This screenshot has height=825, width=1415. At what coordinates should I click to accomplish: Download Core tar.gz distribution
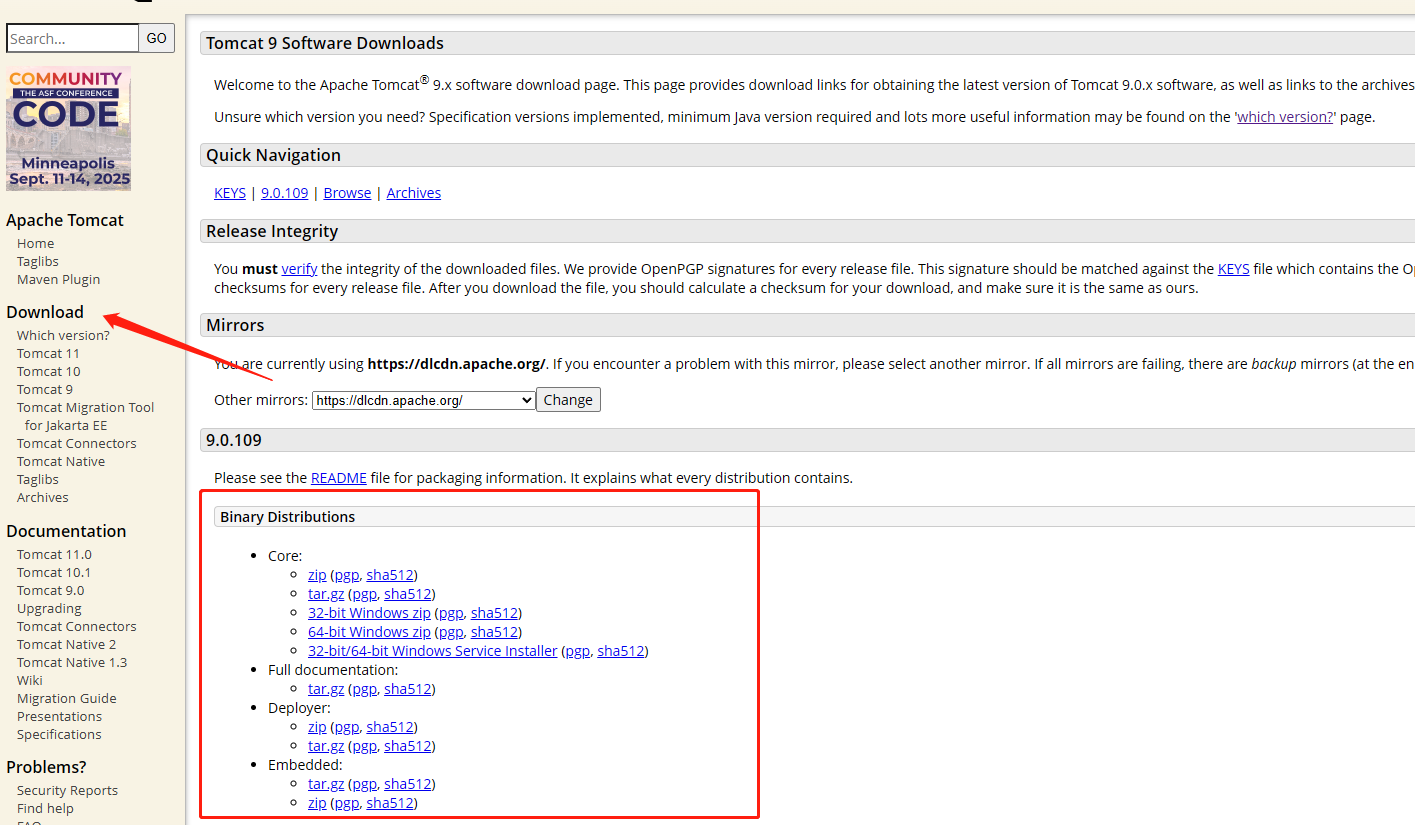point(326,594)
